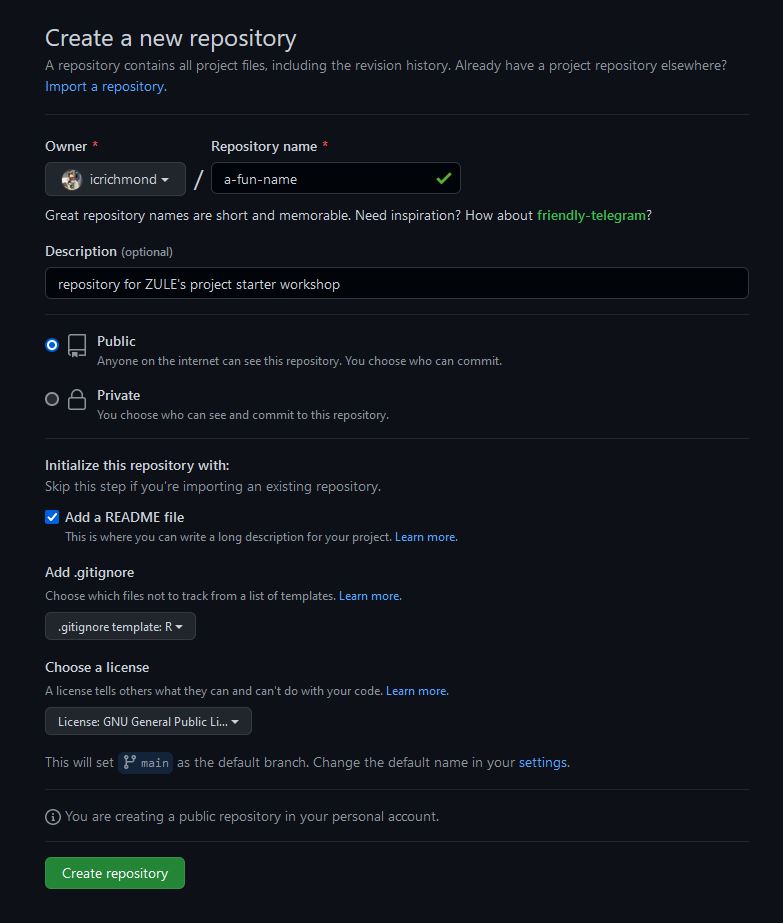Click the info circle icon near footer
Viewport: 783px width, 923px height.
tap(53, 817)
